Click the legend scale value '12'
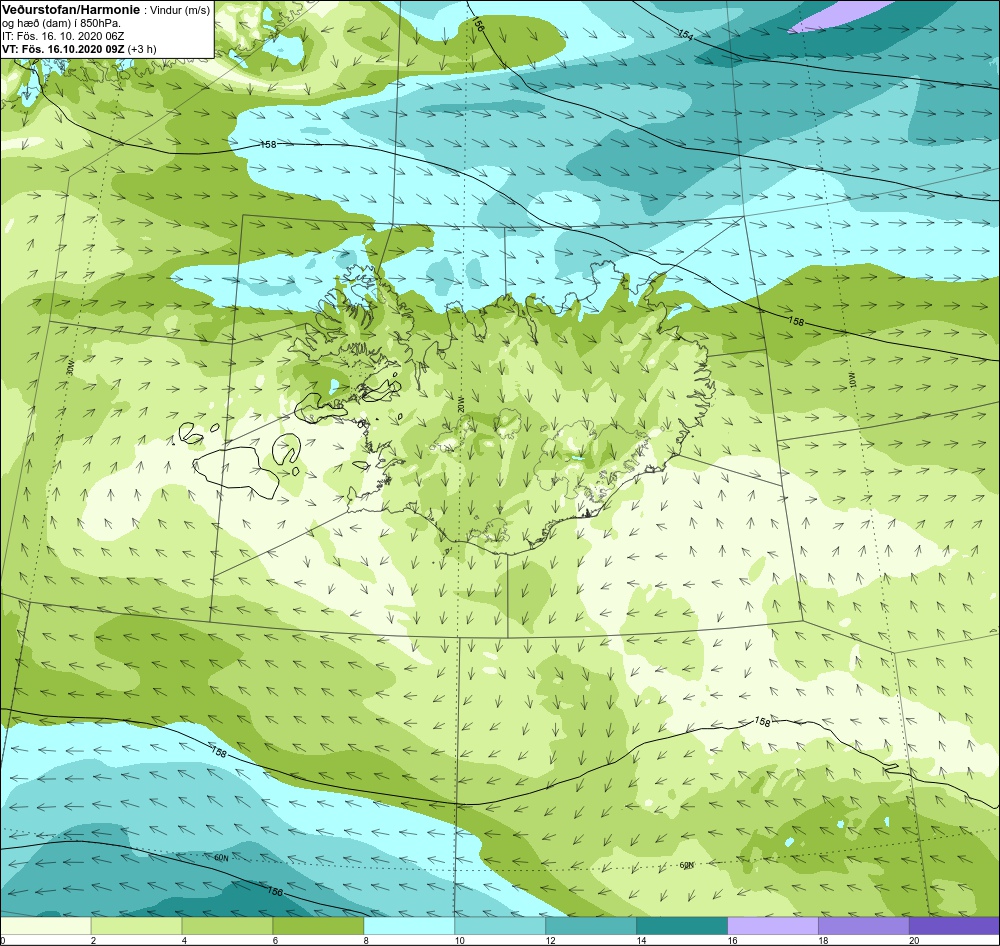The image size is (1000, 946). tap(550, 940)
